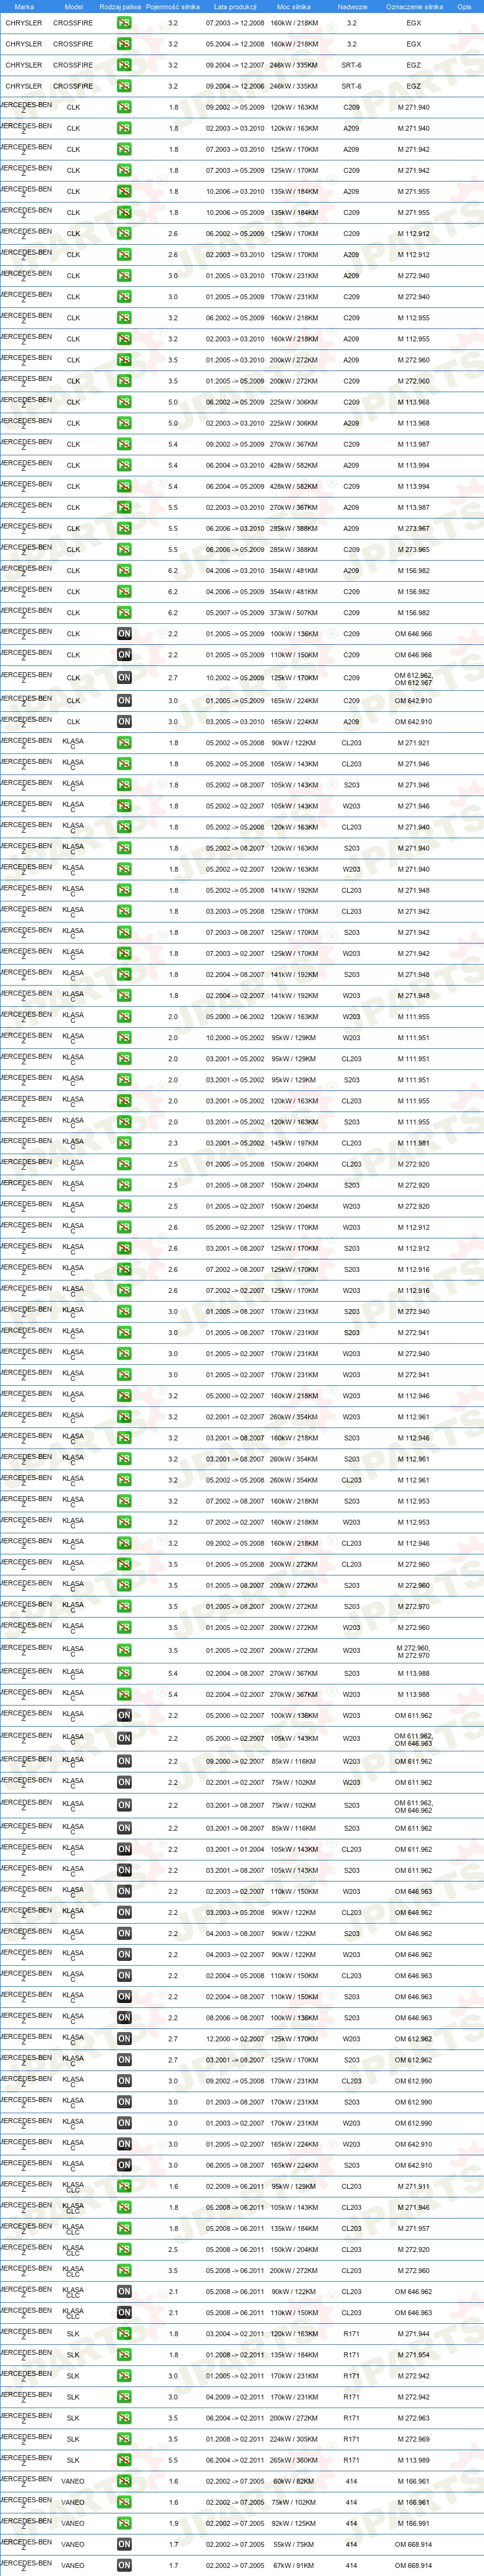Click the Rodzaj paliwa column header
Image resolution: width=484 pixels, height=2576 pixels.
pos(121,7)
